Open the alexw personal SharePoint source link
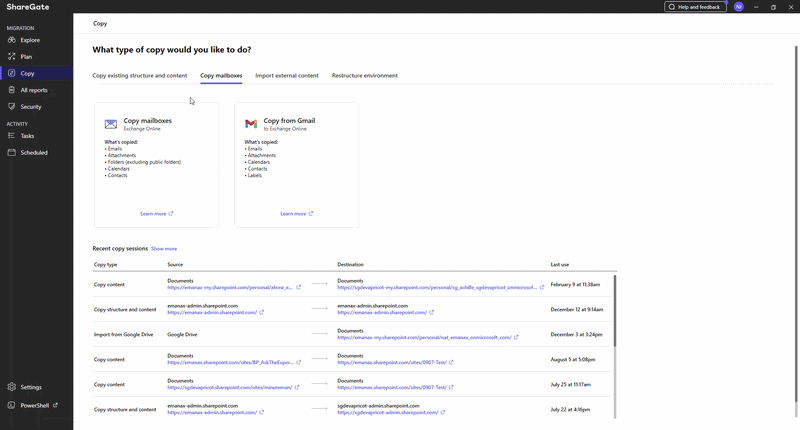This screenshot has width=800, height=430. click(230, 288)
